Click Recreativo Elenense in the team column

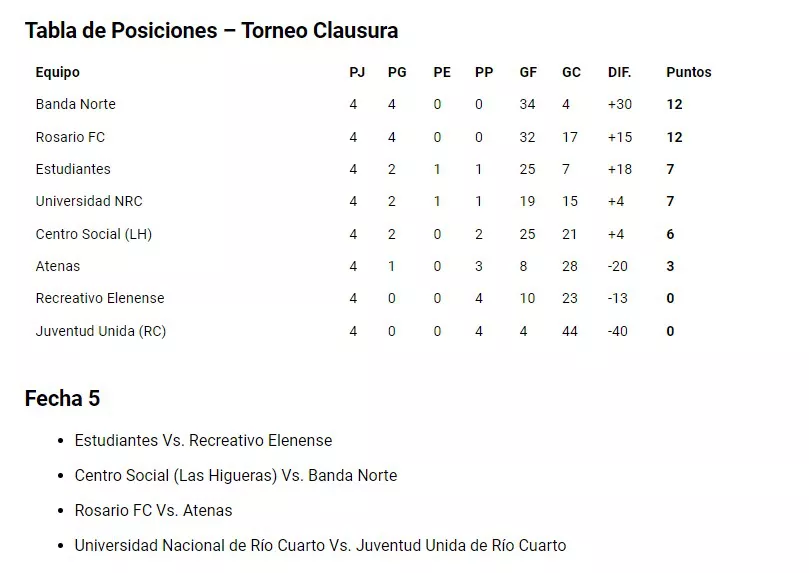pyautogui.click(x=100, y=298)
